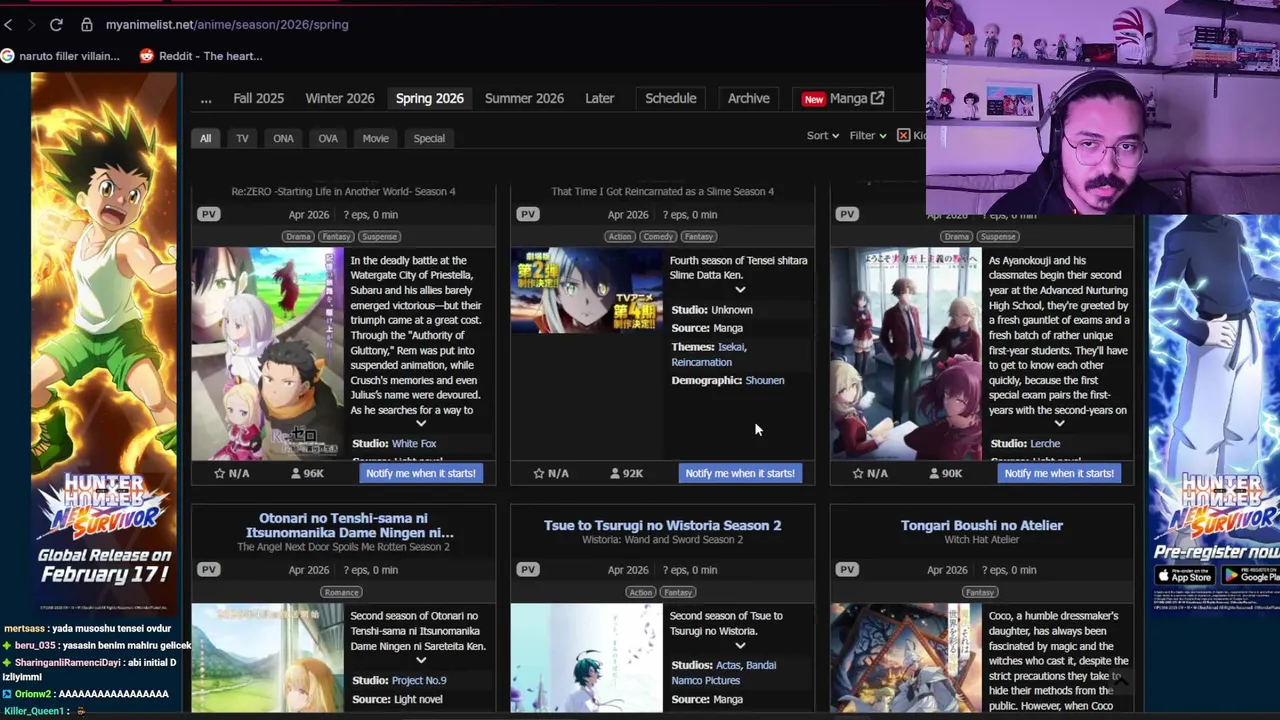Open Re:ZERO Season 4 title link
Screen dimensions: 1280x720
343,191
